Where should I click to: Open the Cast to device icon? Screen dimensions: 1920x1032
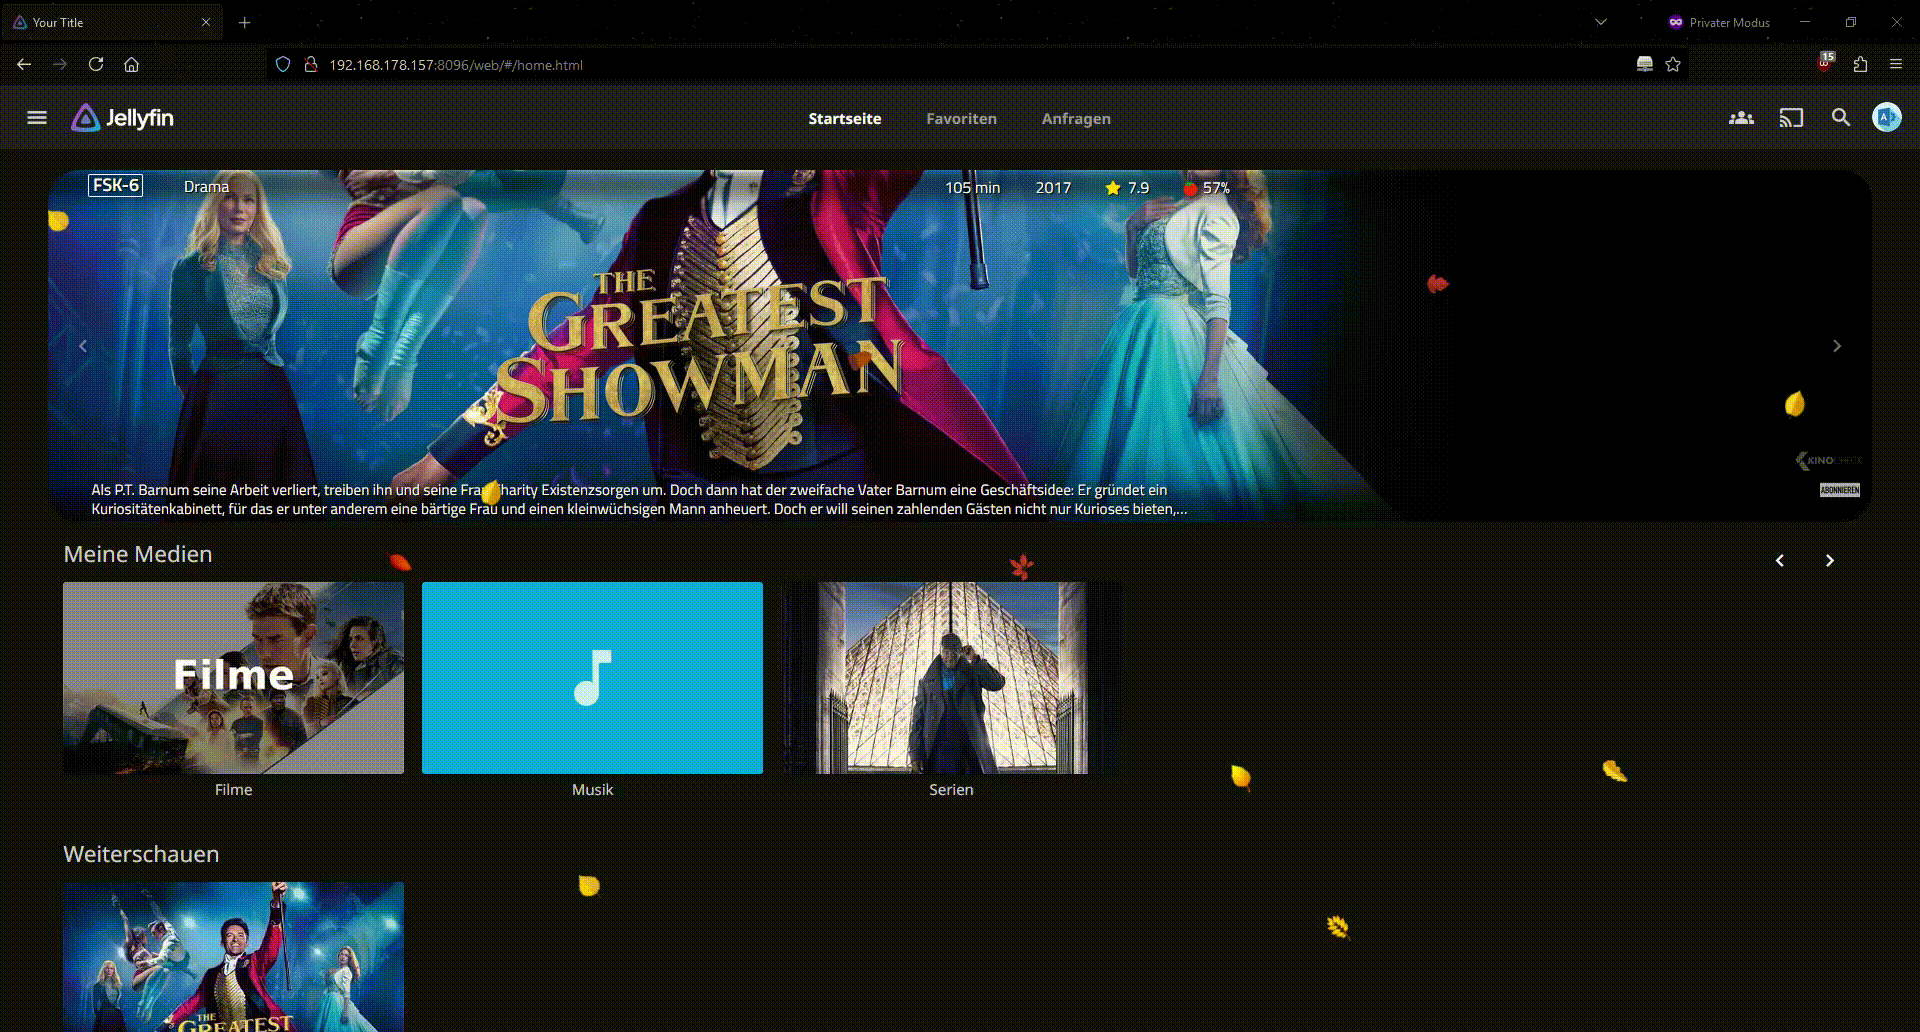click(x=1791, y=118)
